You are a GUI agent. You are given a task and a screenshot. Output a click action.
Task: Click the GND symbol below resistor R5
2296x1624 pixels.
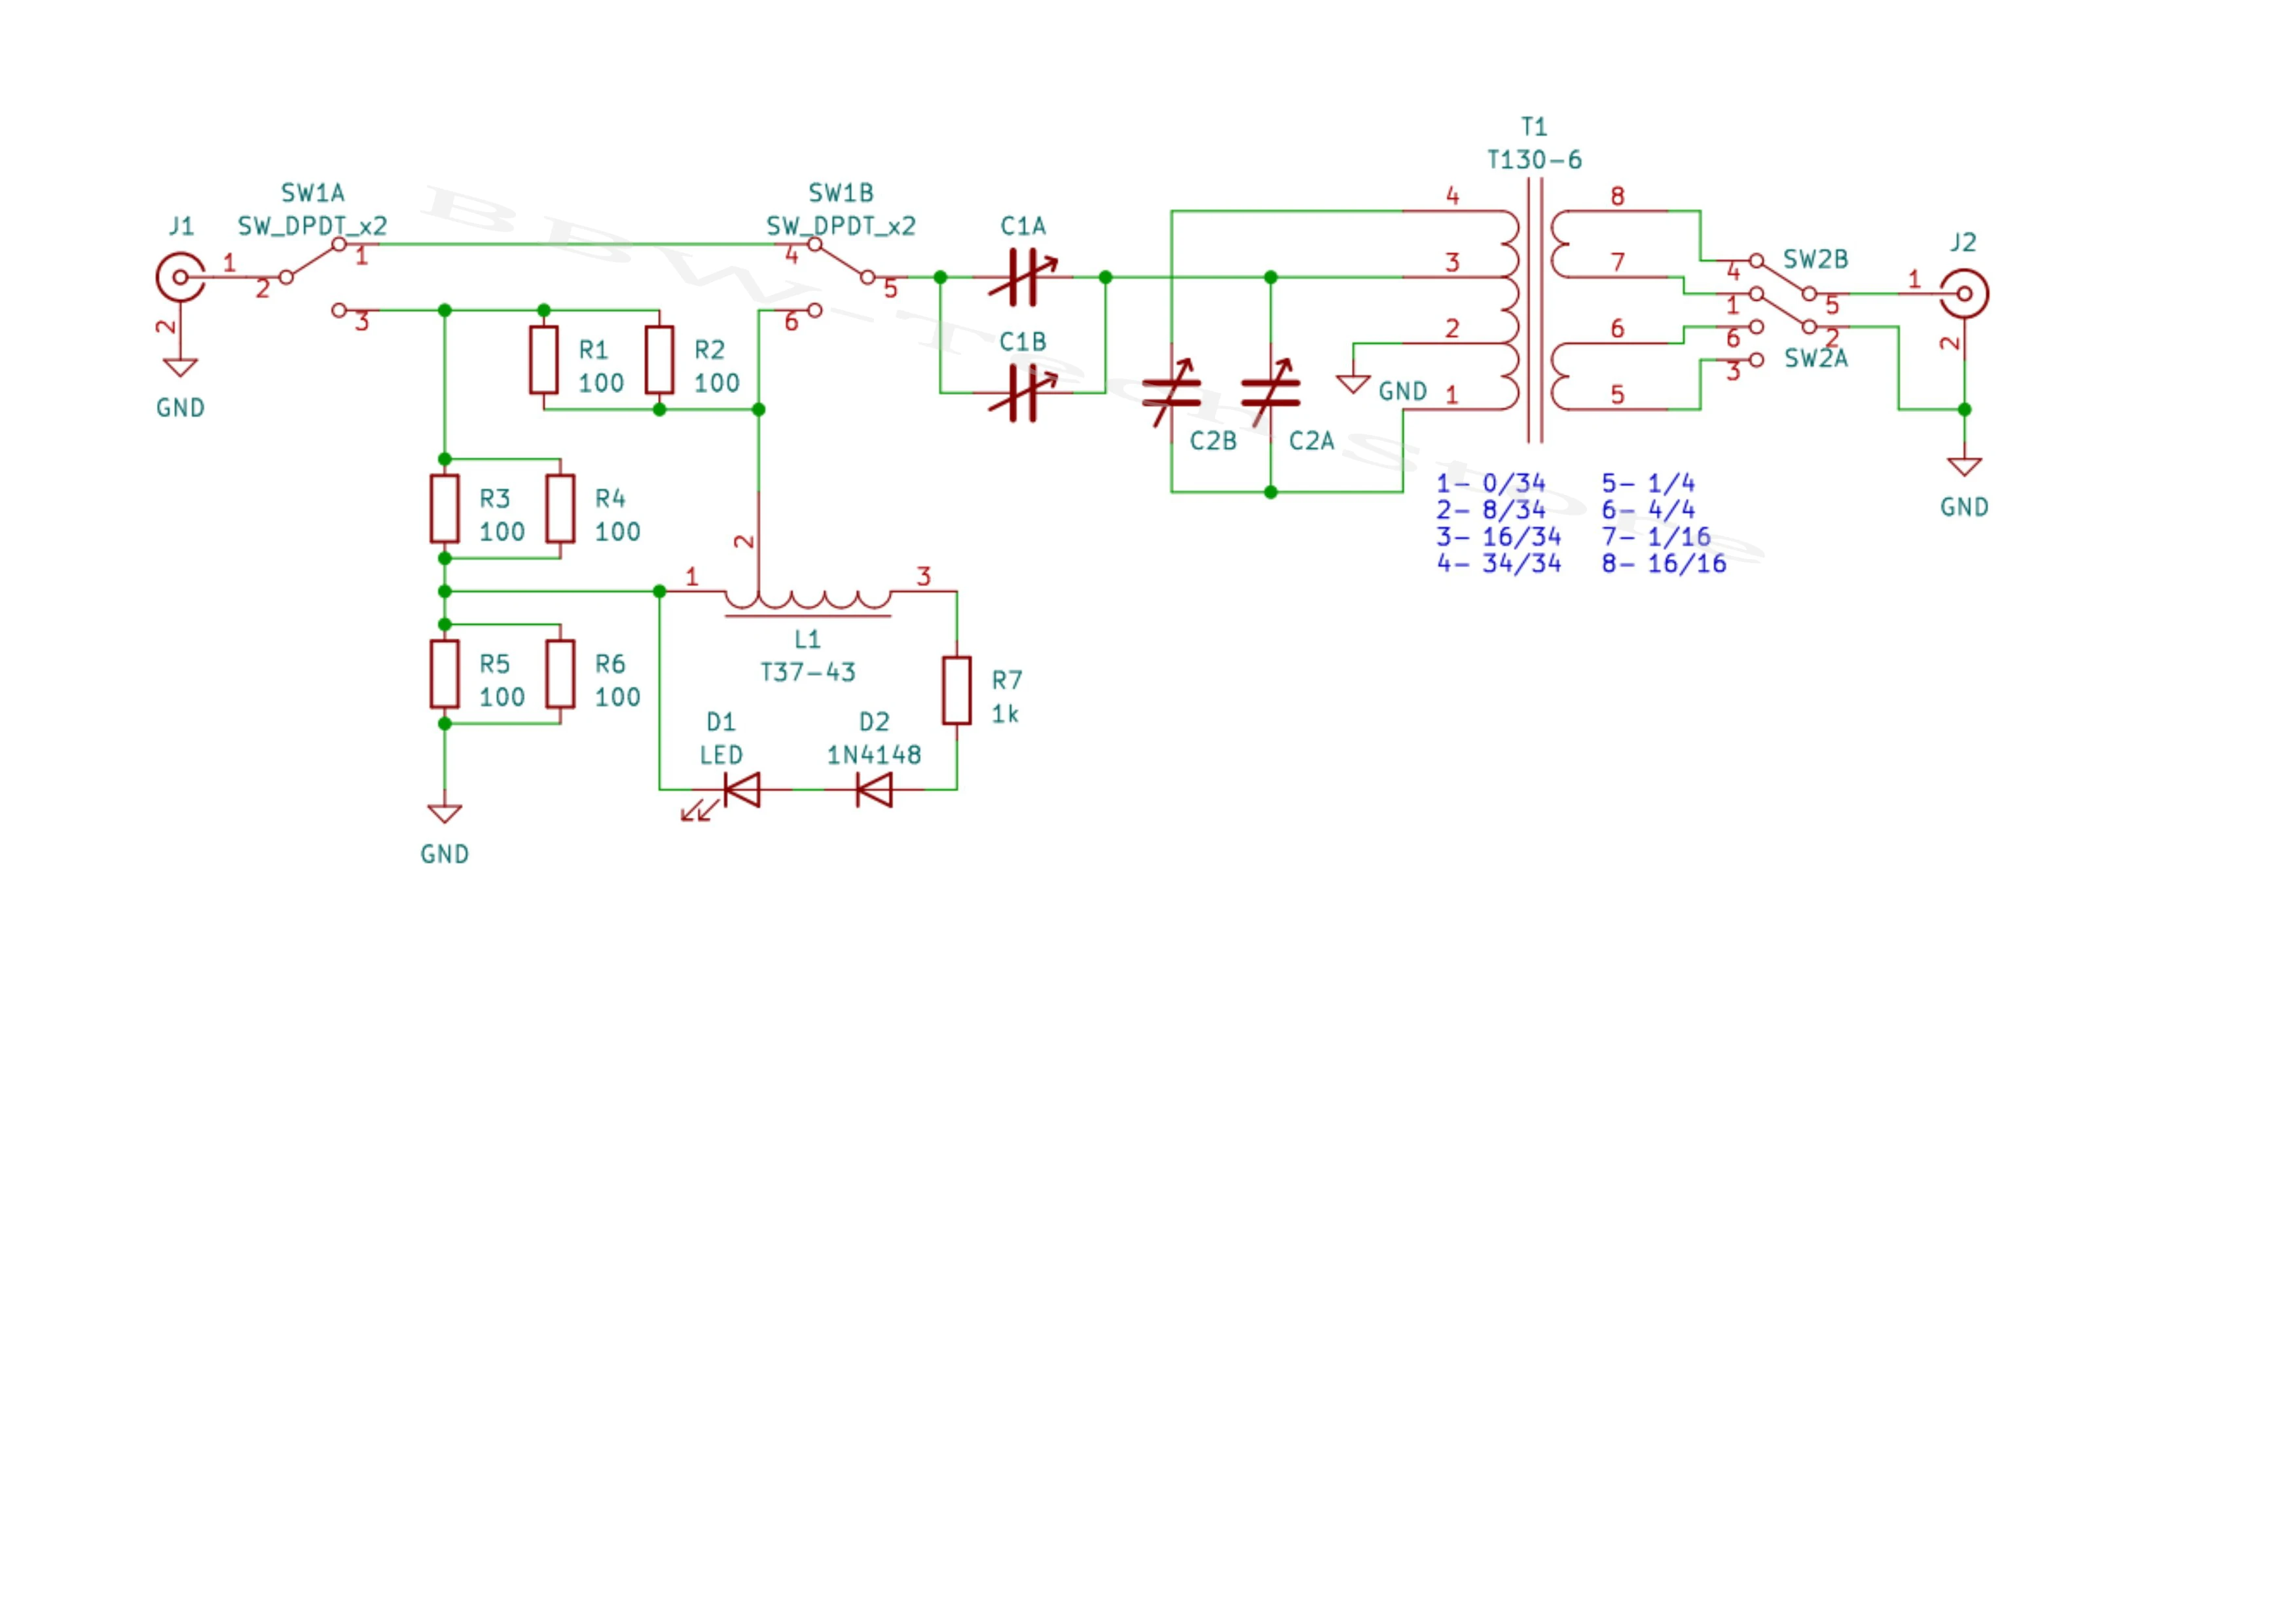point(444,813)
